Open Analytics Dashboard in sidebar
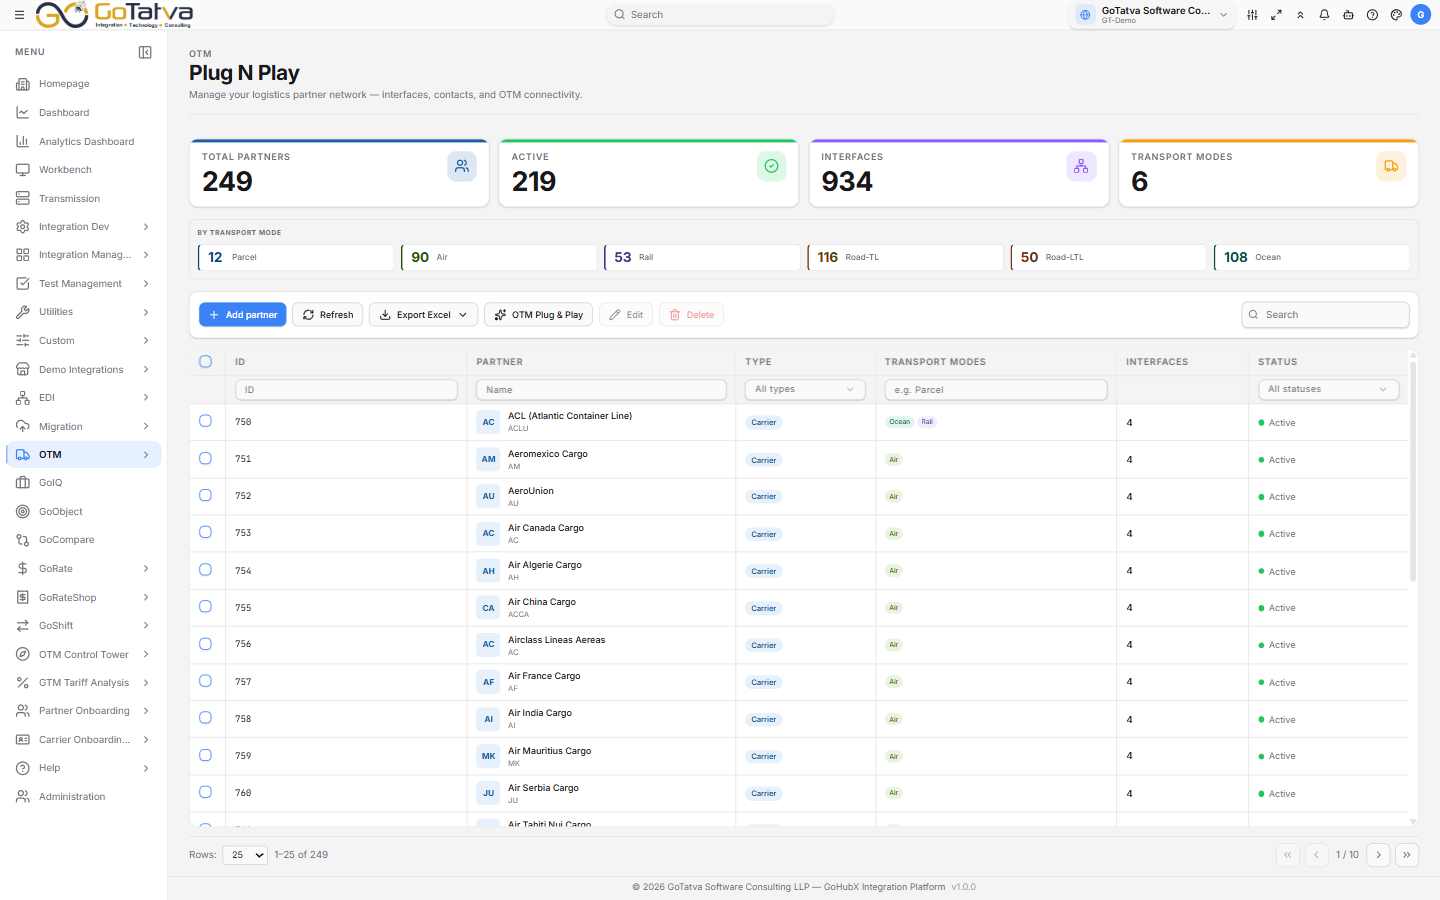 (84, 142)
